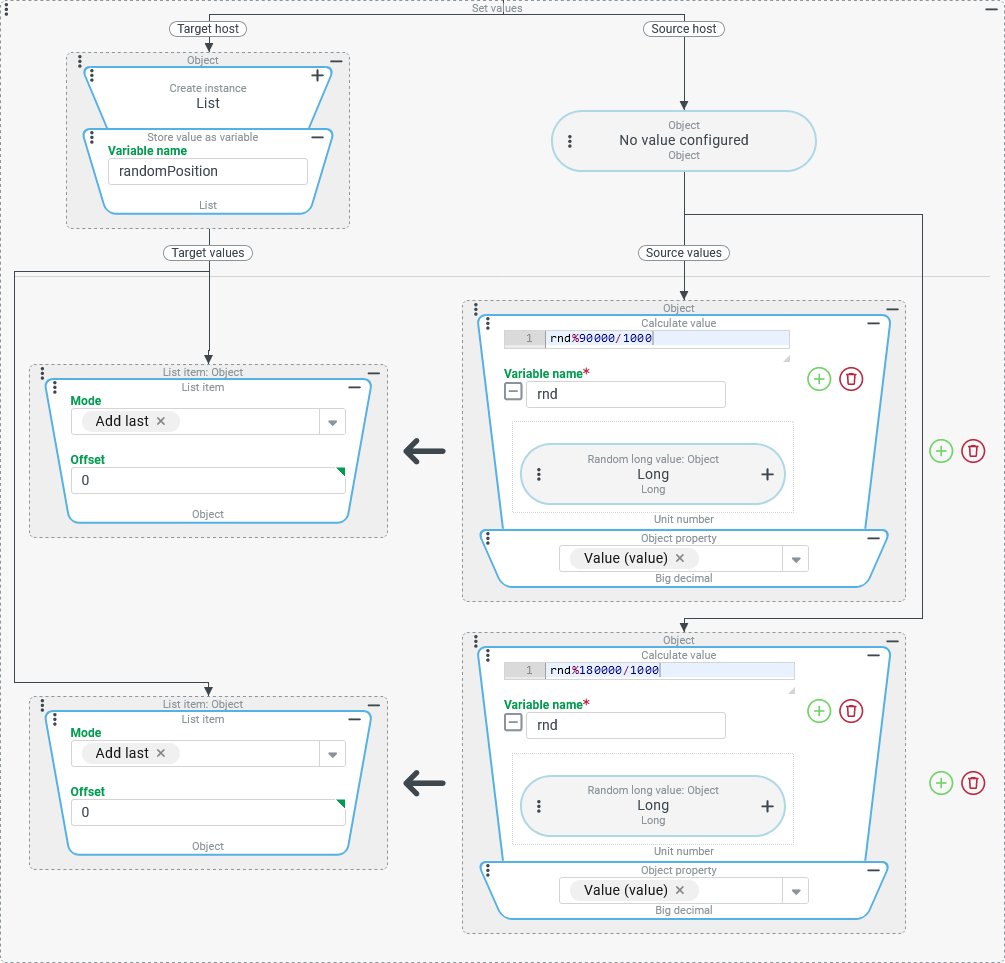Remove Value (value) from first Object property
The width and height of the screenshot is (1005, 963).
680,558
